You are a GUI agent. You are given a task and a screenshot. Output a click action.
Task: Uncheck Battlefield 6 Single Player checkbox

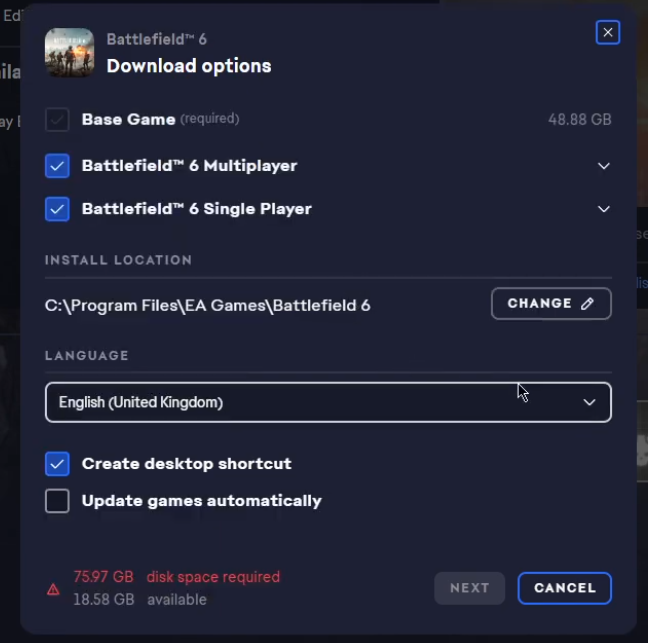(x=57, y=209)
